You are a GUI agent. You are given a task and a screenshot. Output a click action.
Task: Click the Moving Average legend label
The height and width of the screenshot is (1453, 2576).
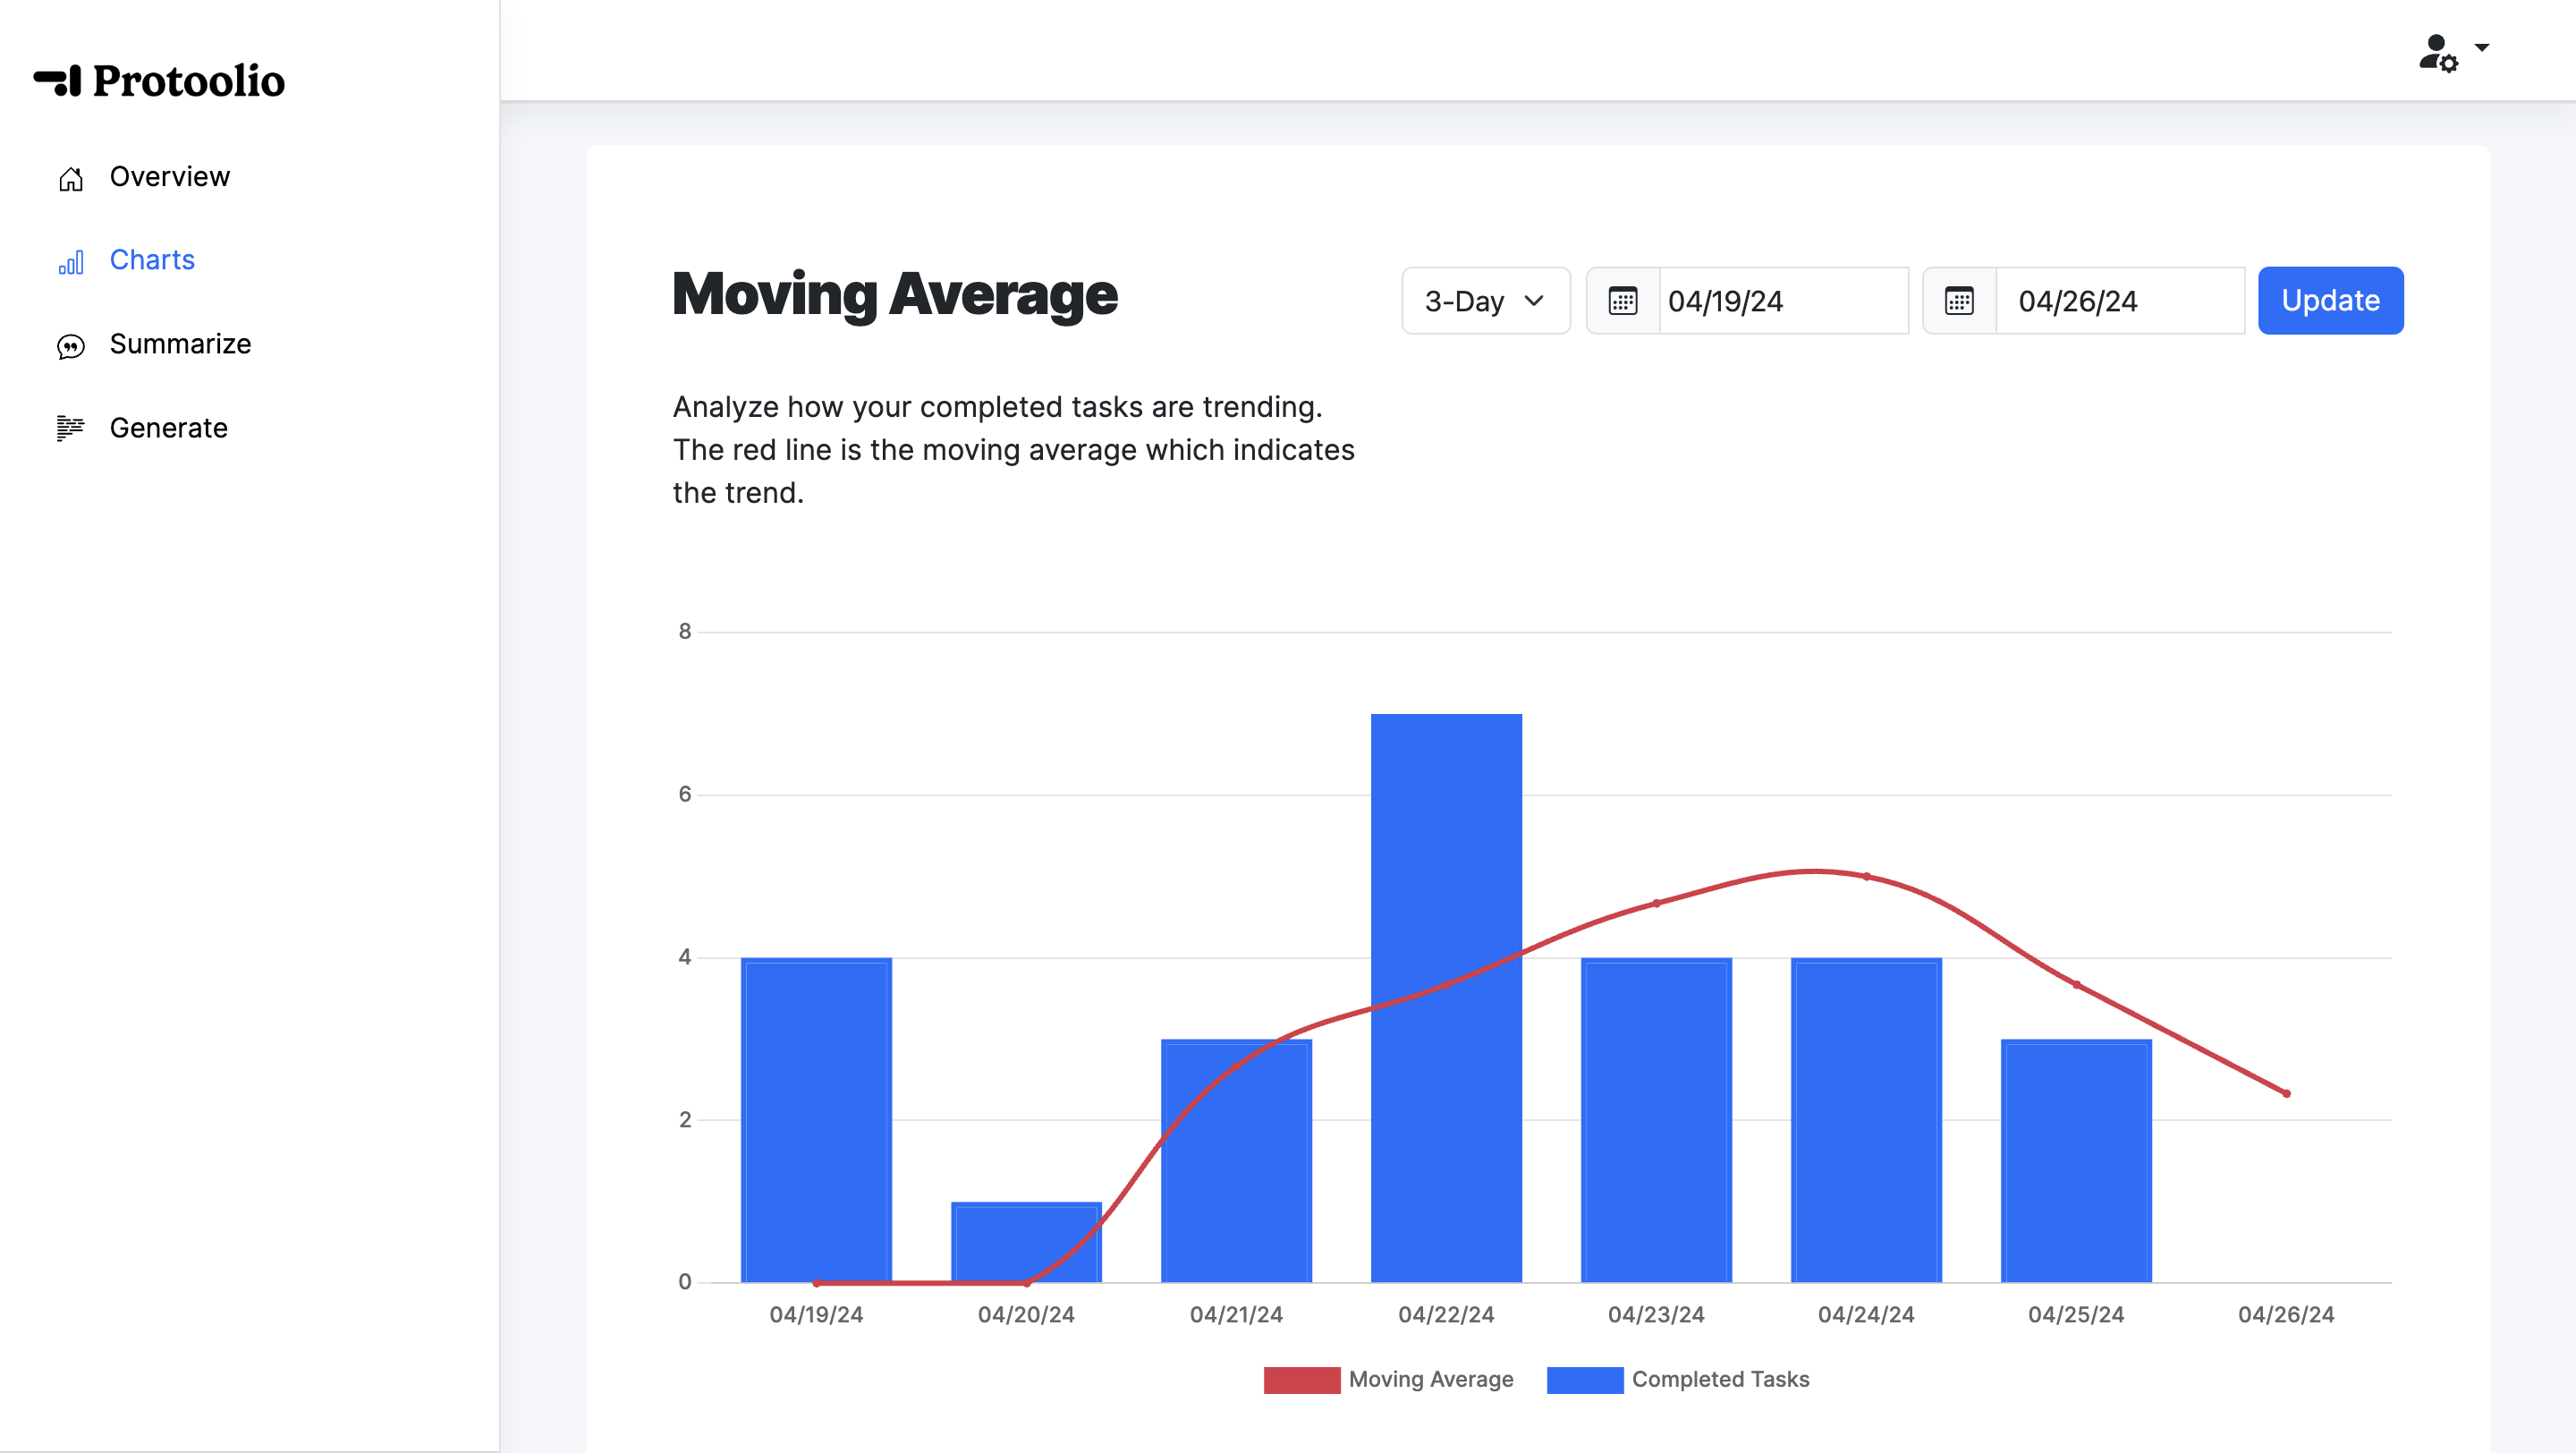coord(1431,1380)
